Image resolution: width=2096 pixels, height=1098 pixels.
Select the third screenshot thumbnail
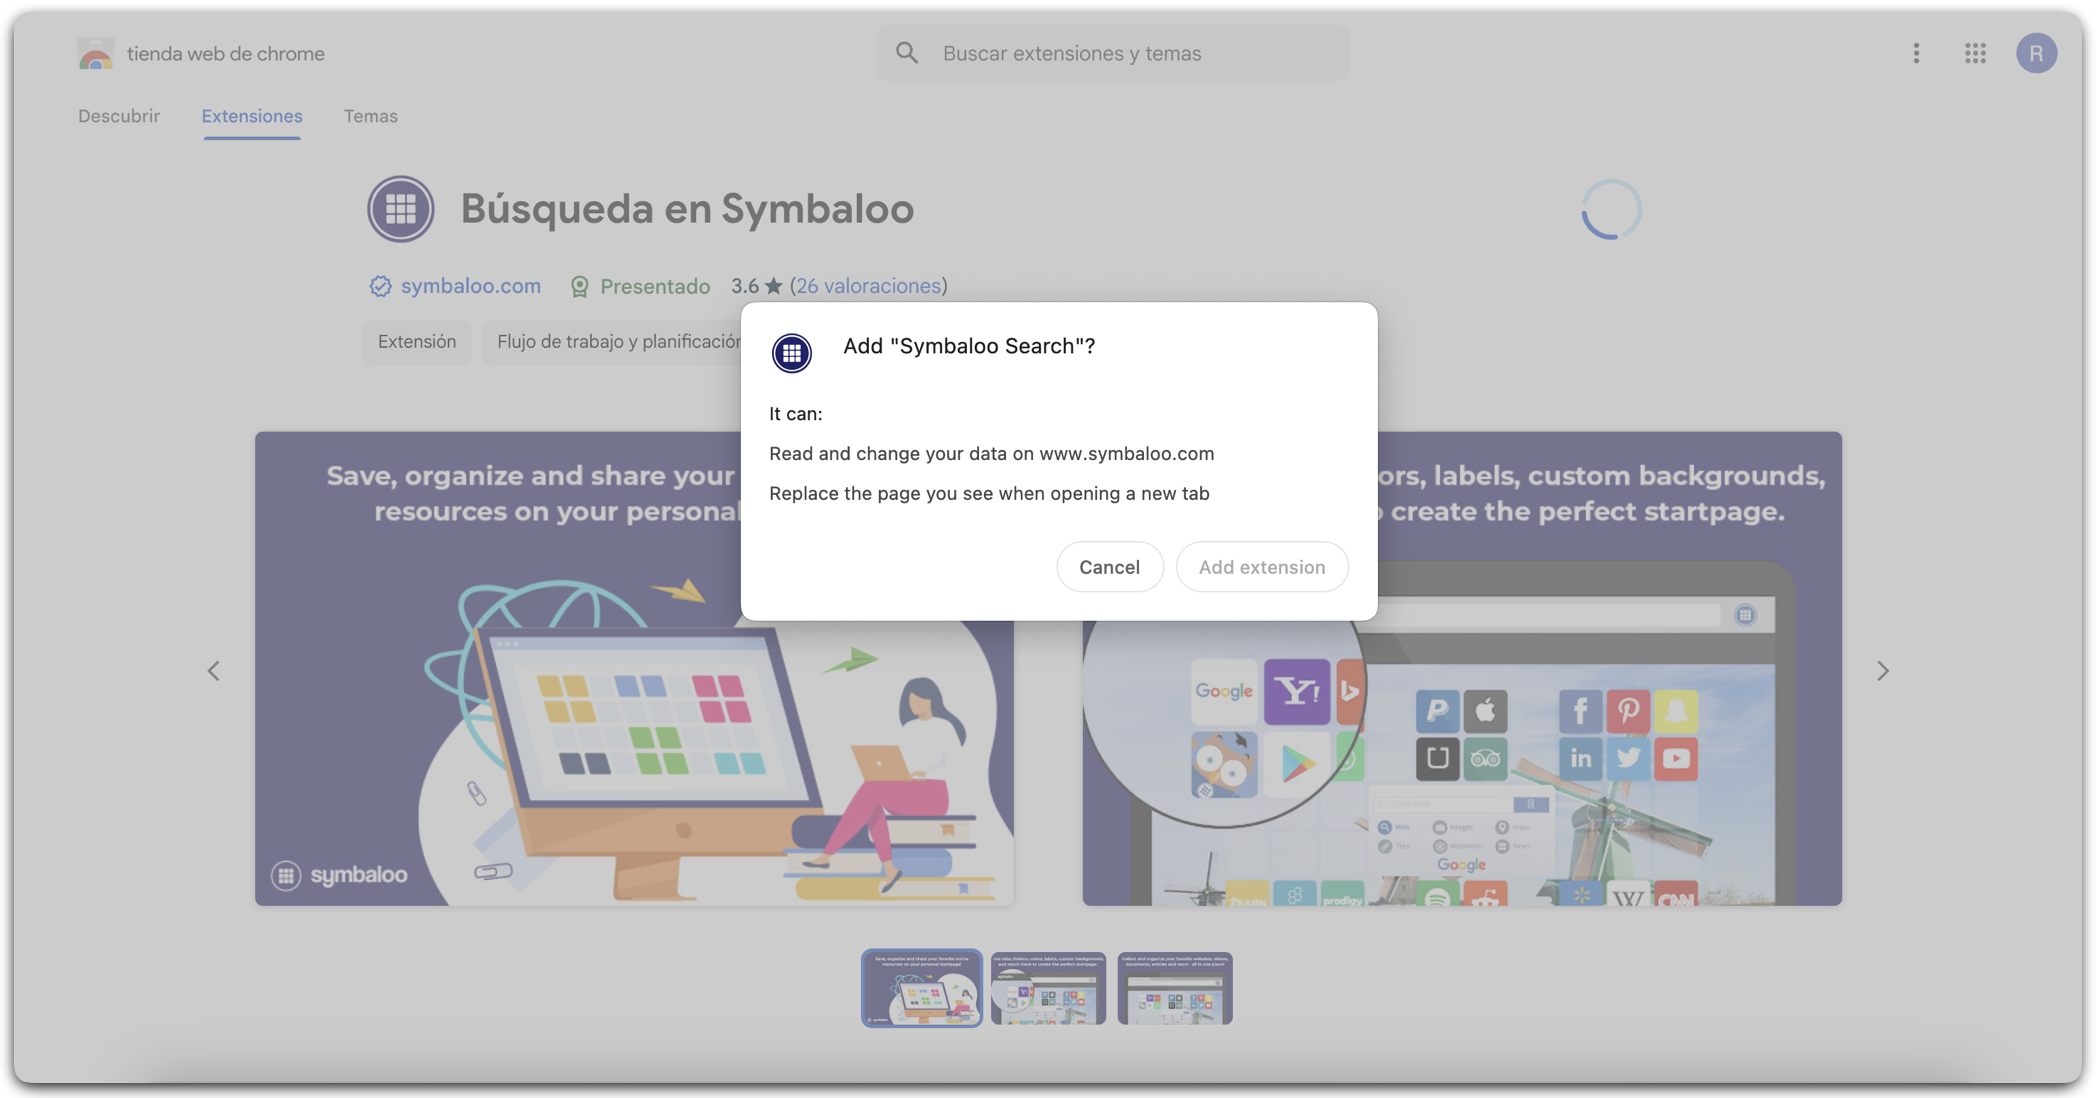pos(1175,988)
